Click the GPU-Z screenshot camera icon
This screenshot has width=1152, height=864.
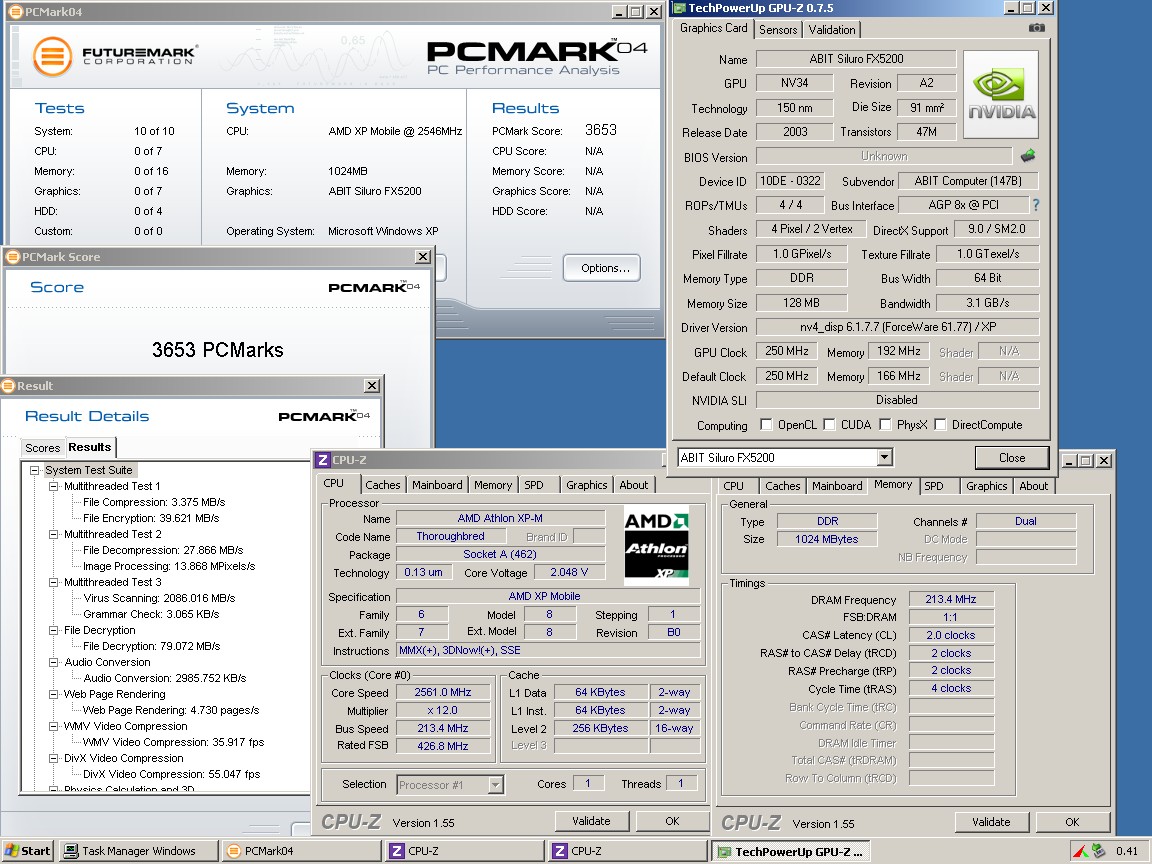point(1036,28)
